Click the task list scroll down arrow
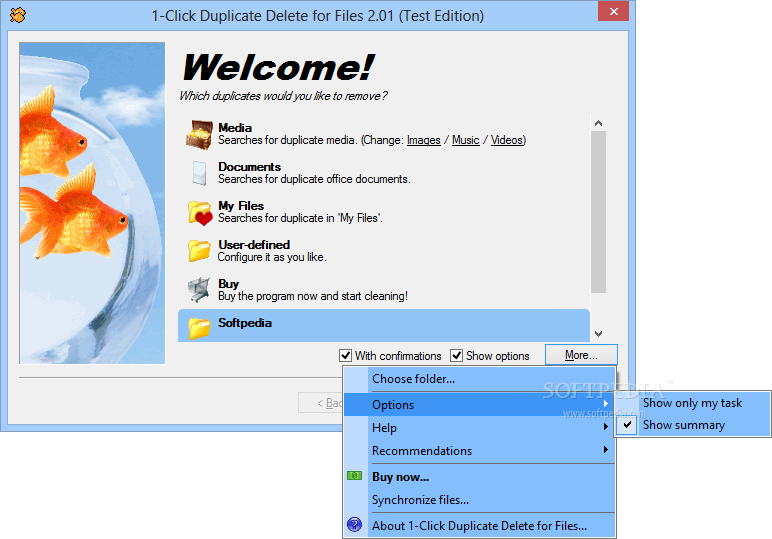 (598, 334)
